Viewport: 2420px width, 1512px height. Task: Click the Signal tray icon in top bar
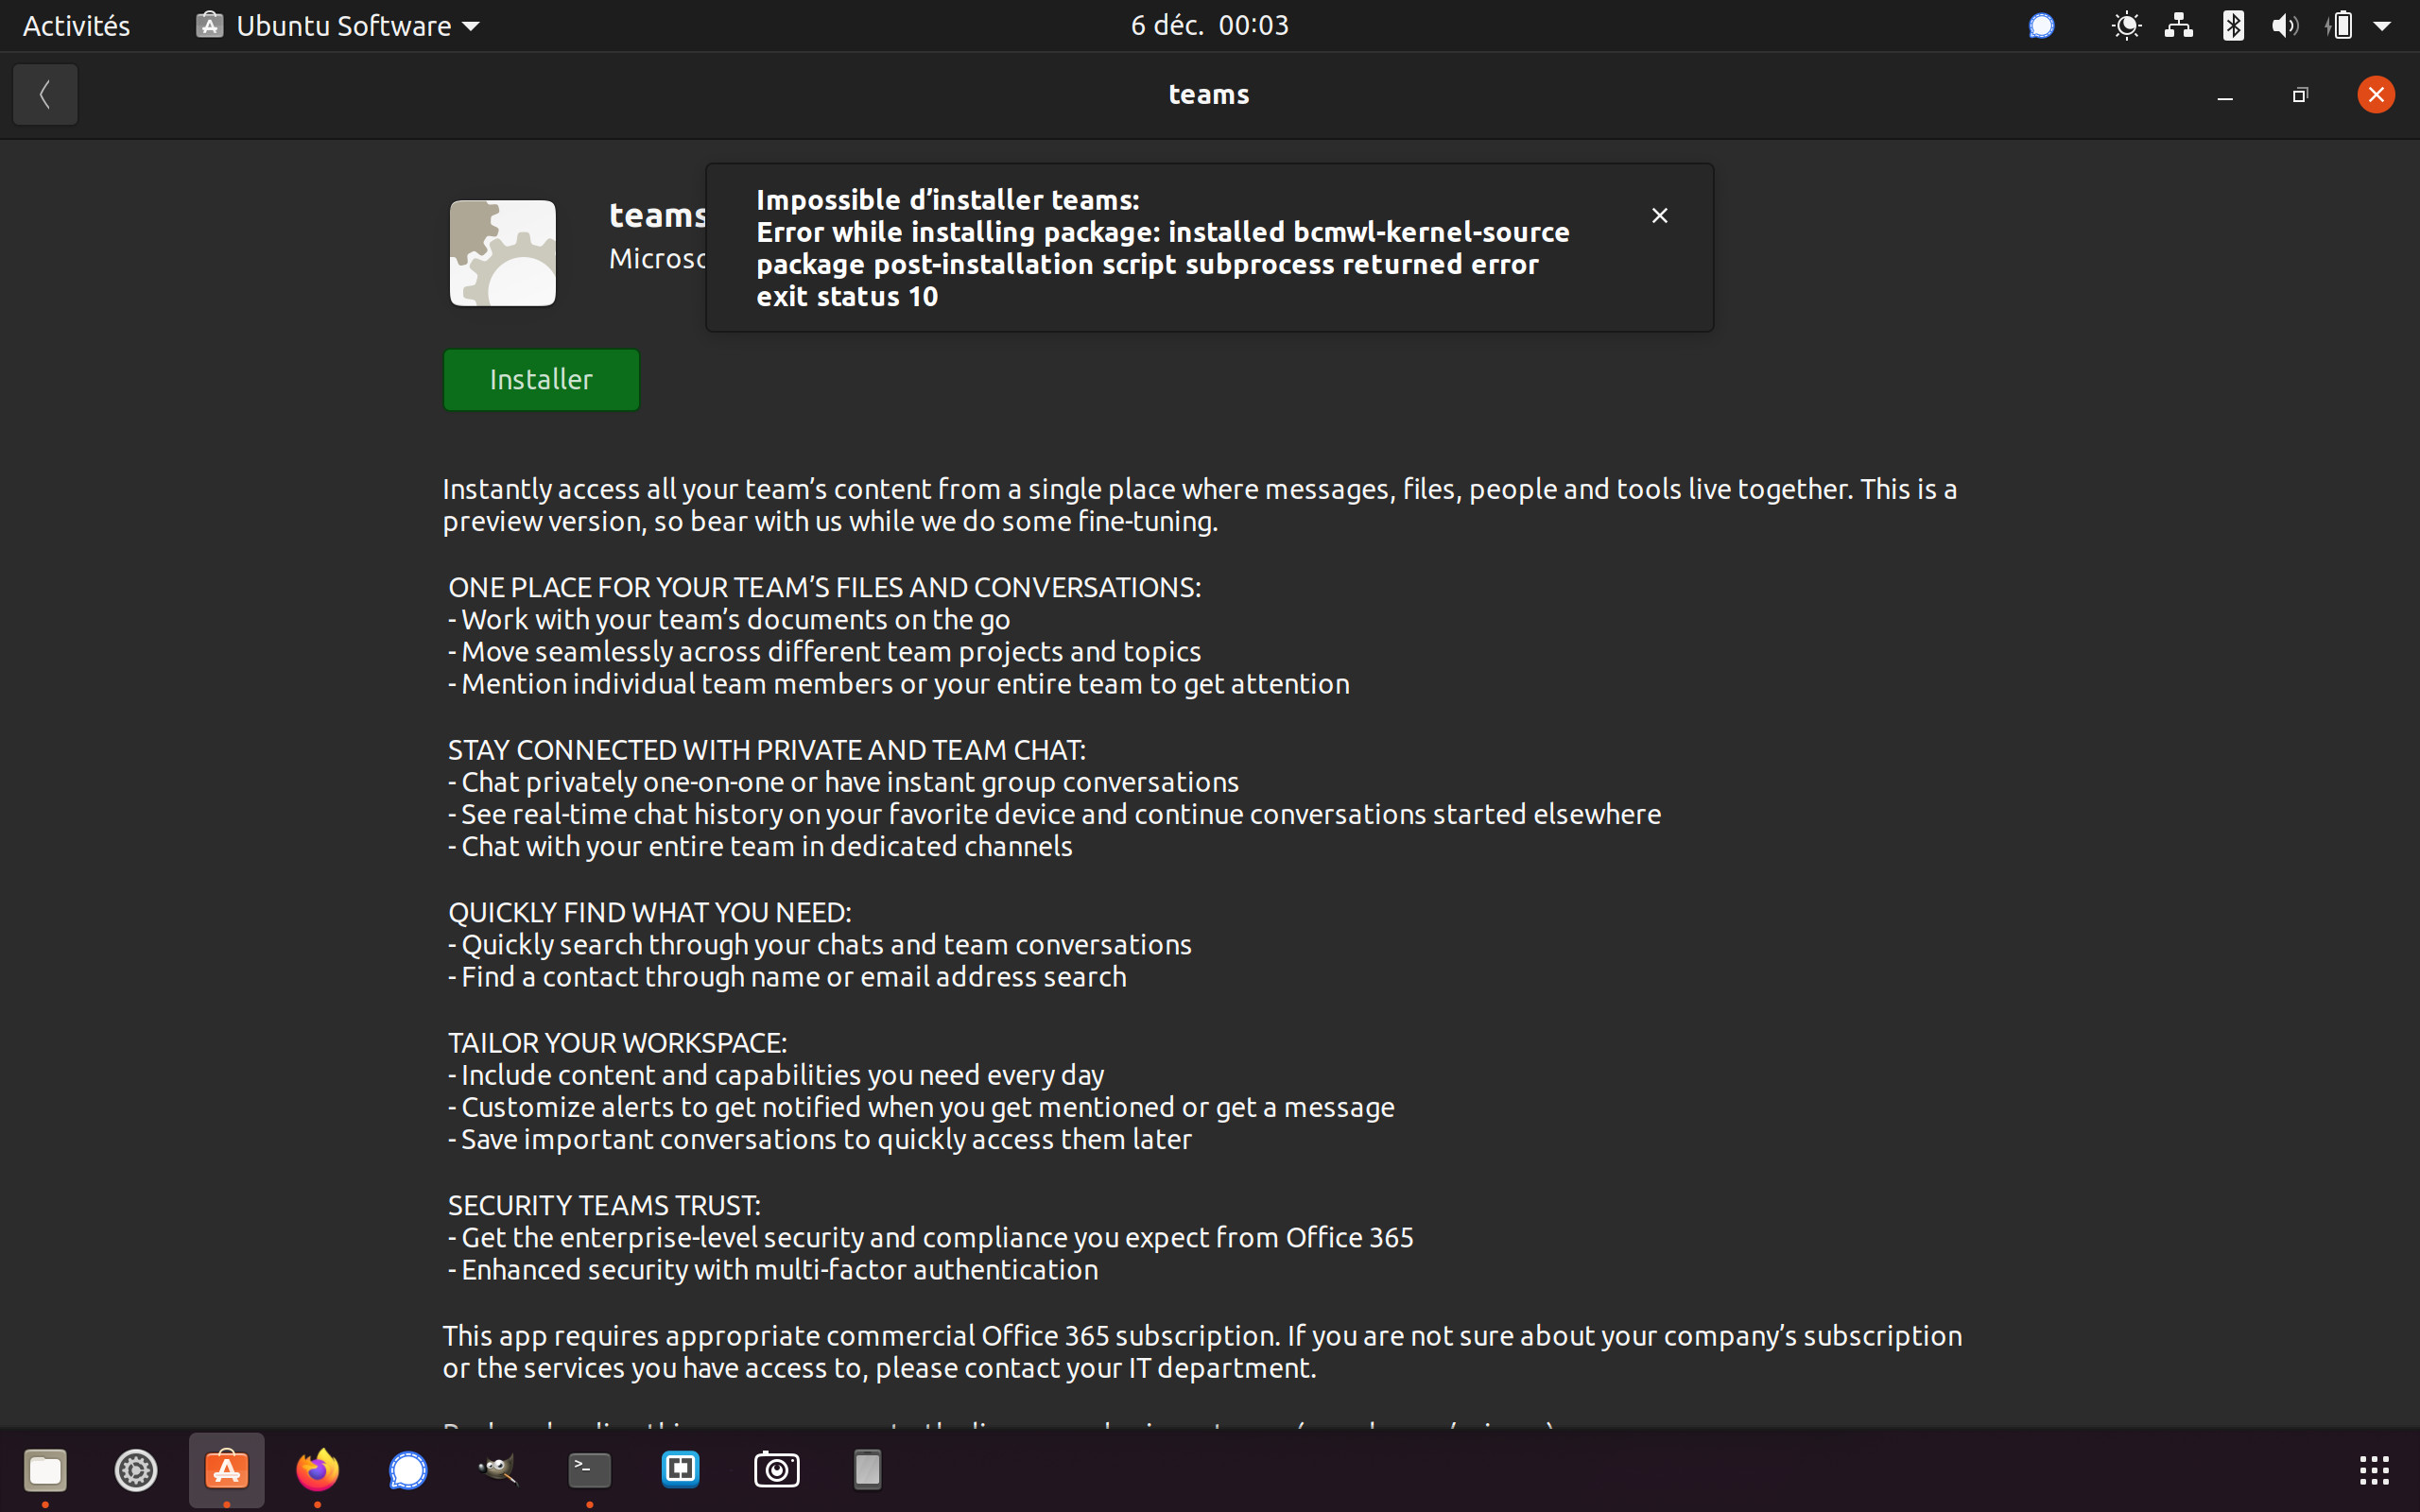click(2041, 25)
